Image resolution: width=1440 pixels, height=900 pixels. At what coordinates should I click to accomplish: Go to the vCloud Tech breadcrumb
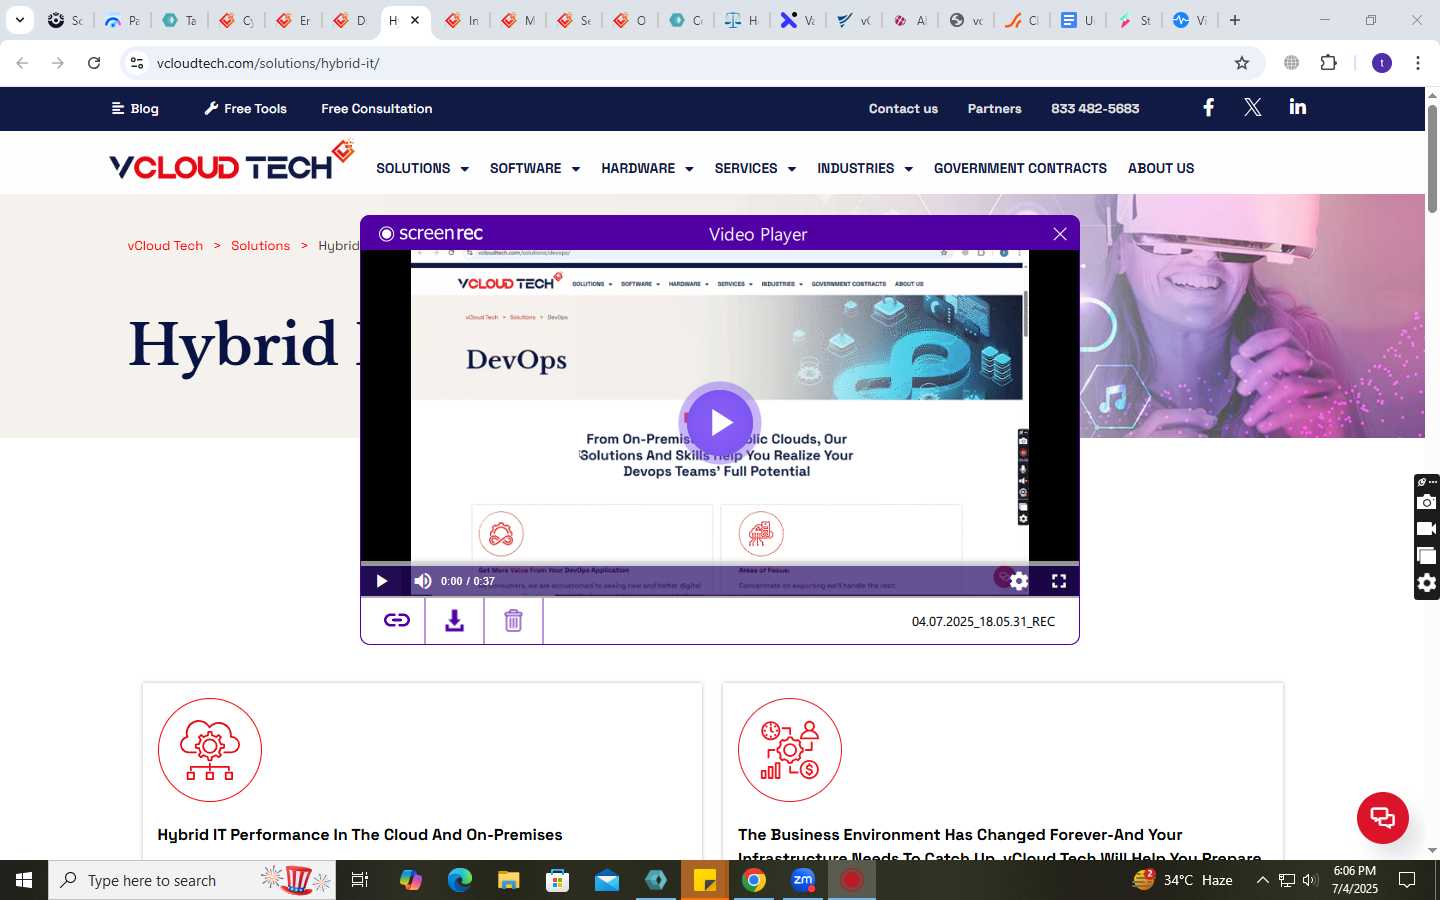[165, 245]
